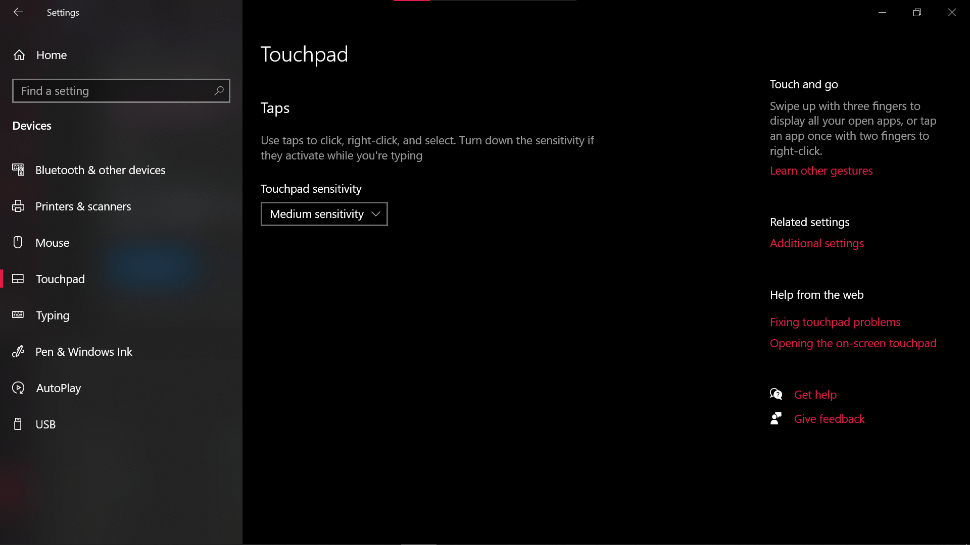The width and height of the screenshot is (970, 545).
Task: Open Additional settings link
Action: click(x=816, y=243)
